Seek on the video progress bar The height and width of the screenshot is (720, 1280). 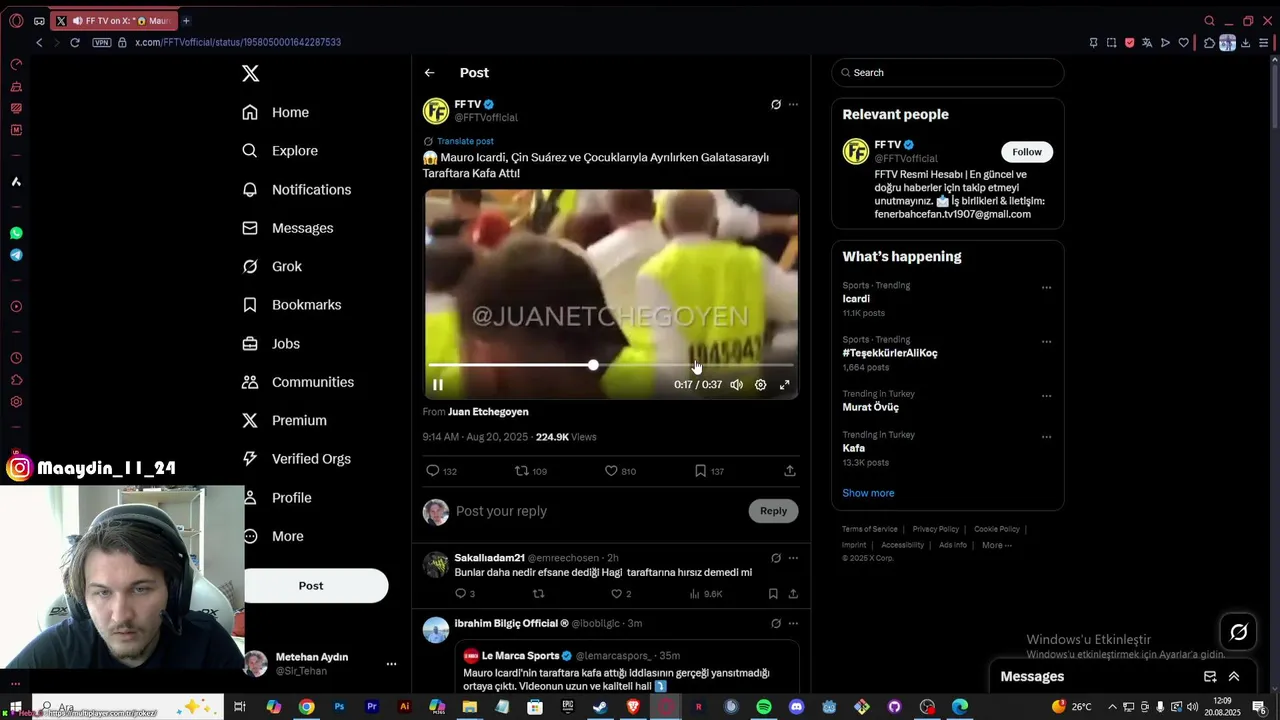point(611,365)
